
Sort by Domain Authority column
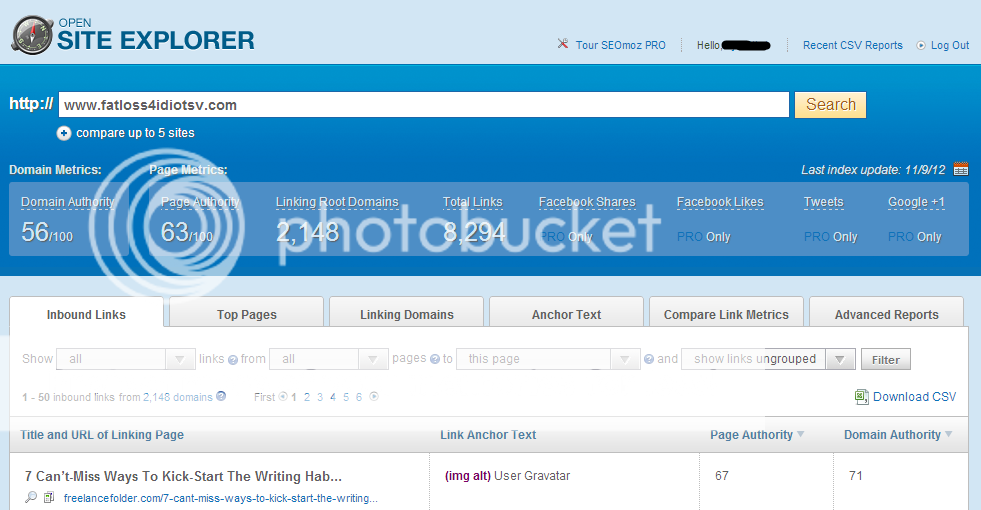[898, 434]
